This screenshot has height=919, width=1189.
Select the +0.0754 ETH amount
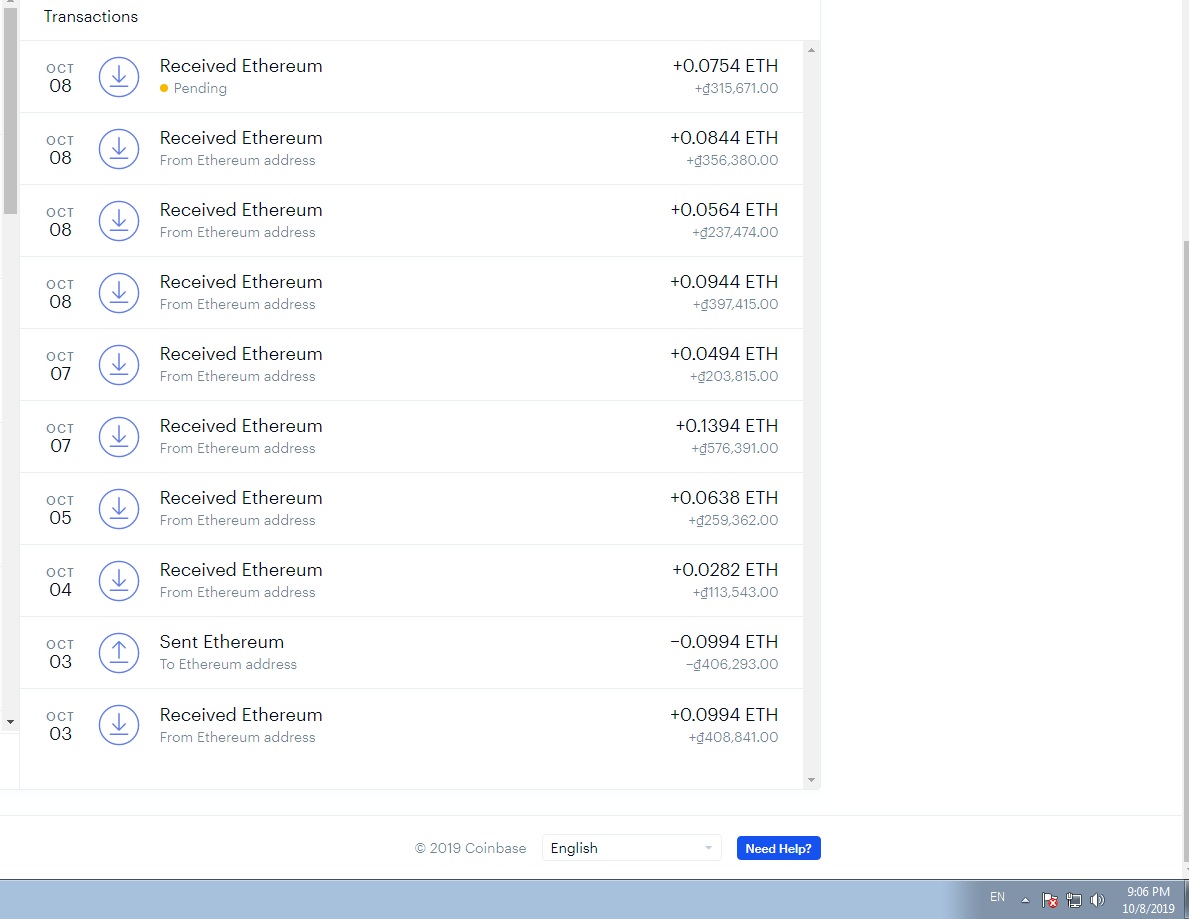(725, 66)
